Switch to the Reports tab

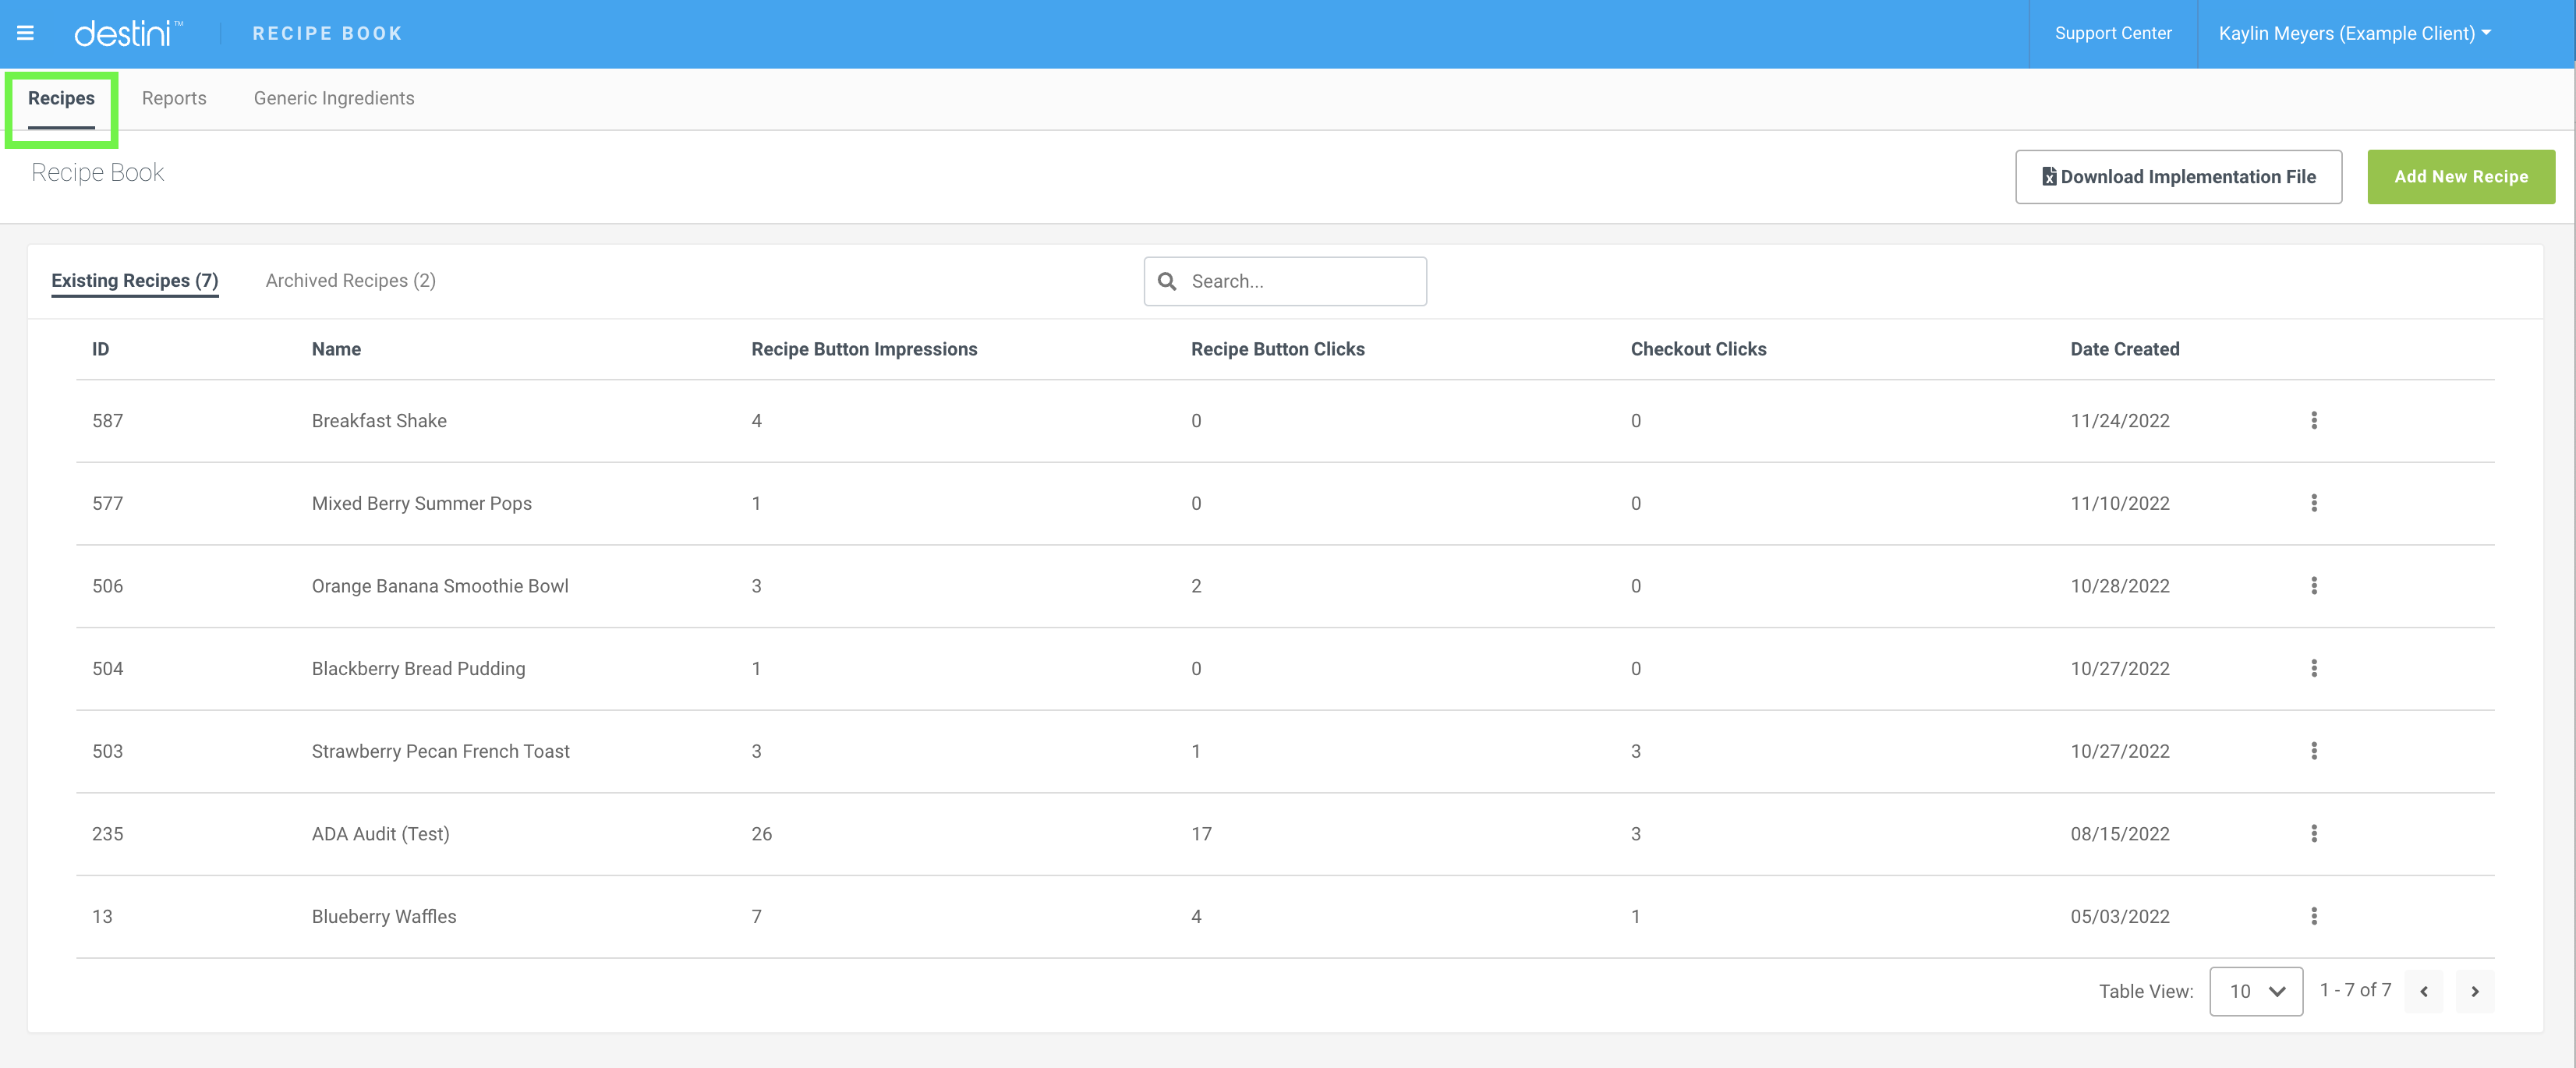click(174, 98)
